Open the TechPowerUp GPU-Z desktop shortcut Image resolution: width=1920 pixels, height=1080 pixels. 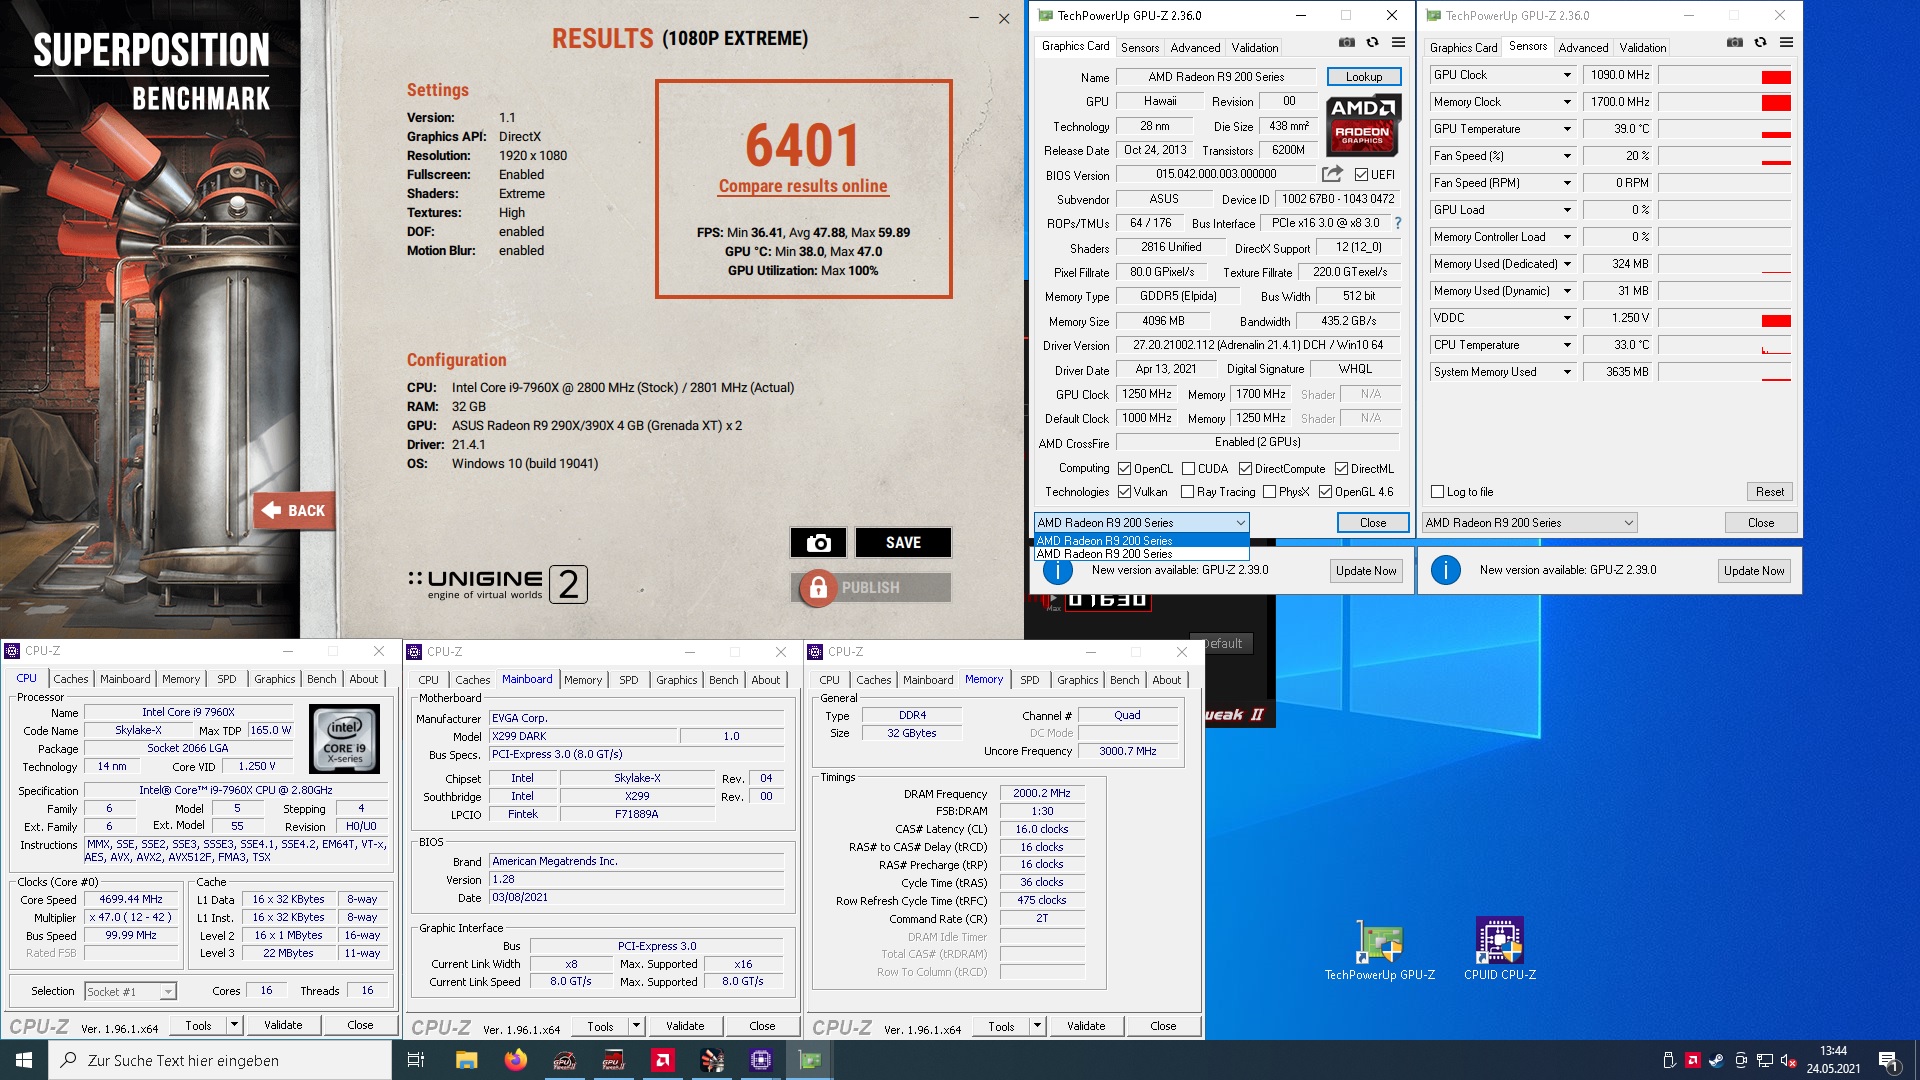[1379, 950]
